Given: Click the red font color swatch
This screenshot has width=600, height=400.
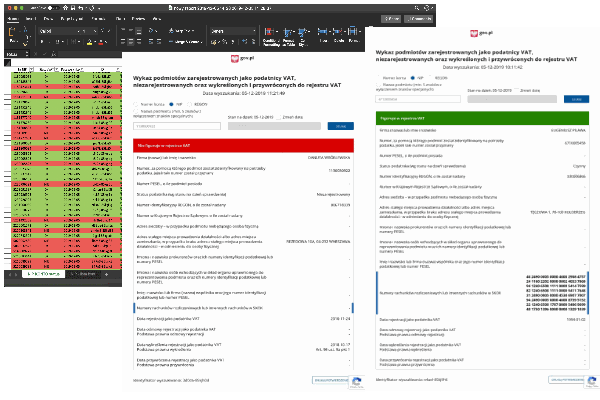Looking at the screenshot, I should click(x=103, y=43).
